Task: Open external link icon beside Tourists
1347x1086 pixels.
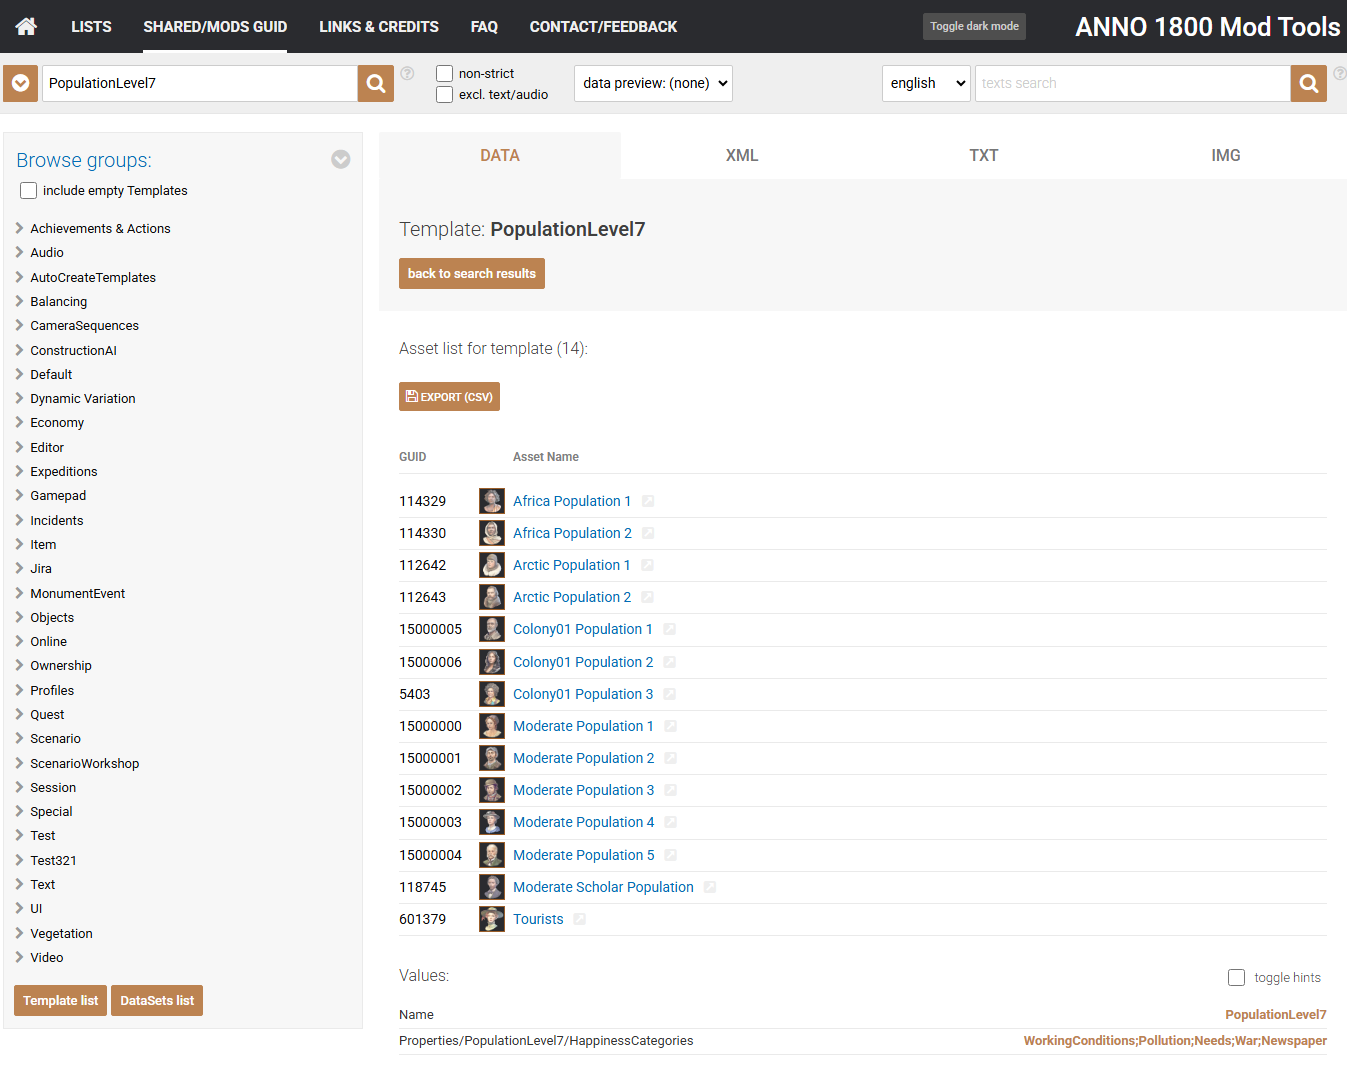Action: click(580, 919)
